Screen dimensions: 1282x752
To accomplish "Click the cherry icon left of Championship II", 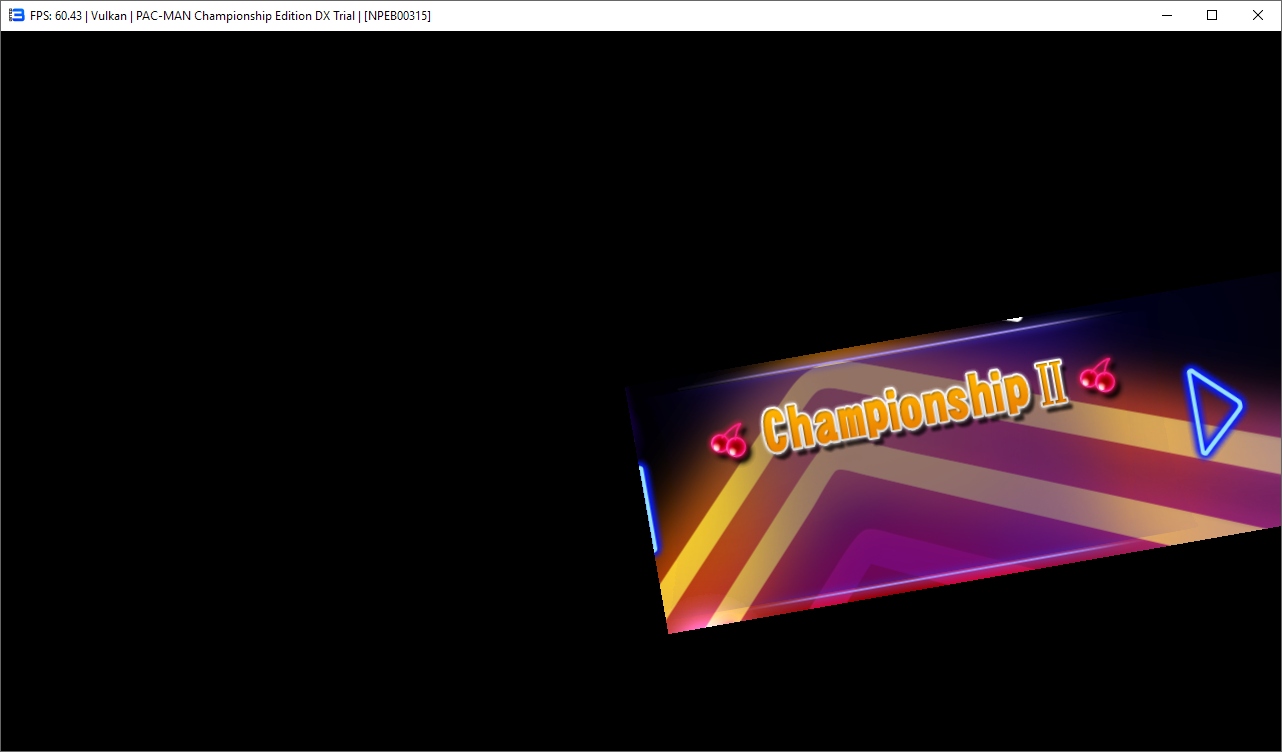I will click(x=729, y=441).
